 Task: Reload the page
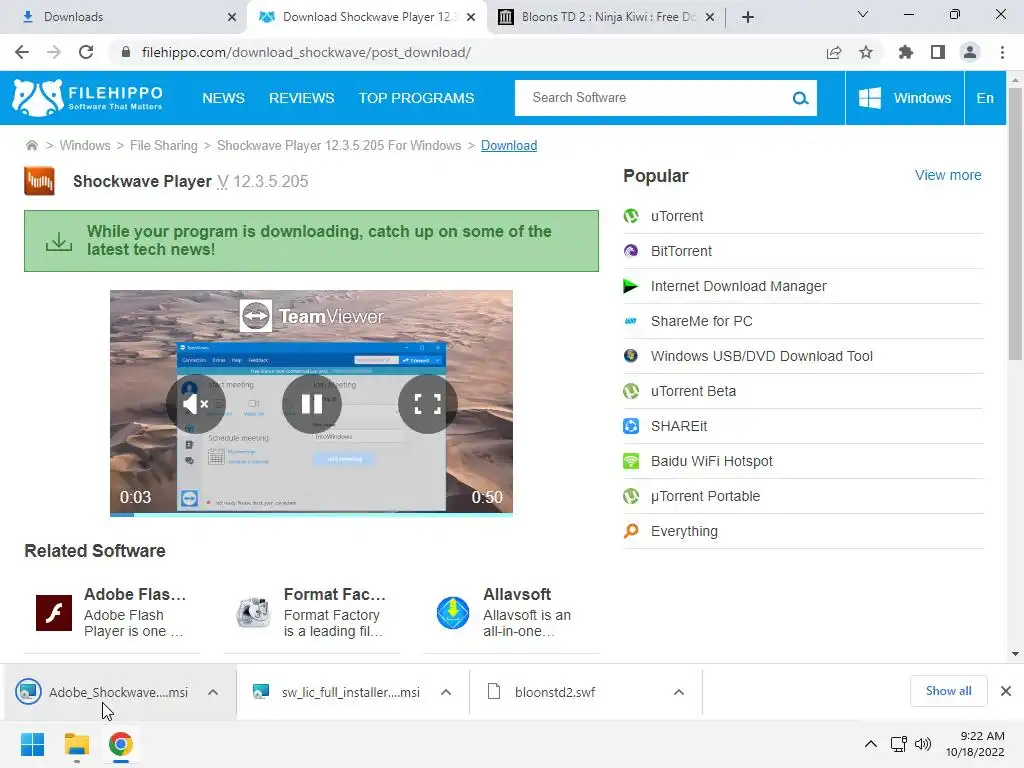click(x=86, y=52)
